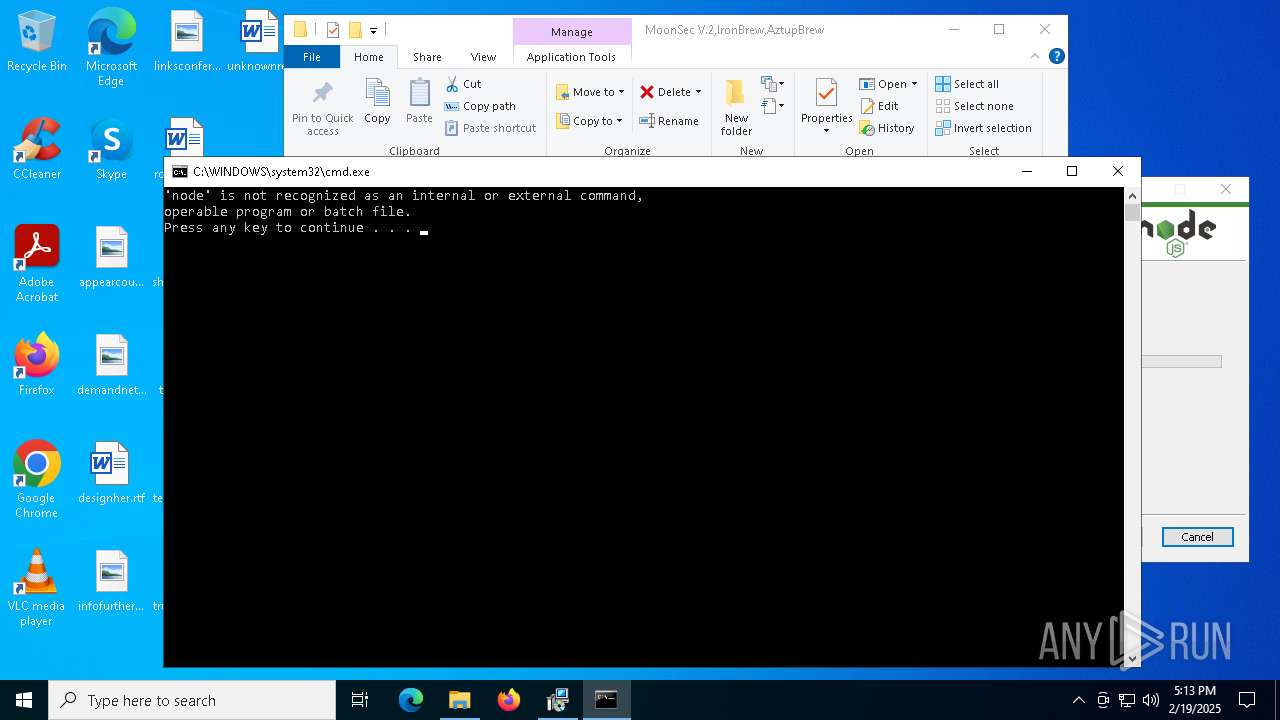Open File Explorer help icon
Image resolution: width=1280 pixels, height=720 pixels.
pyautogui.click(x=1056, y=57)
